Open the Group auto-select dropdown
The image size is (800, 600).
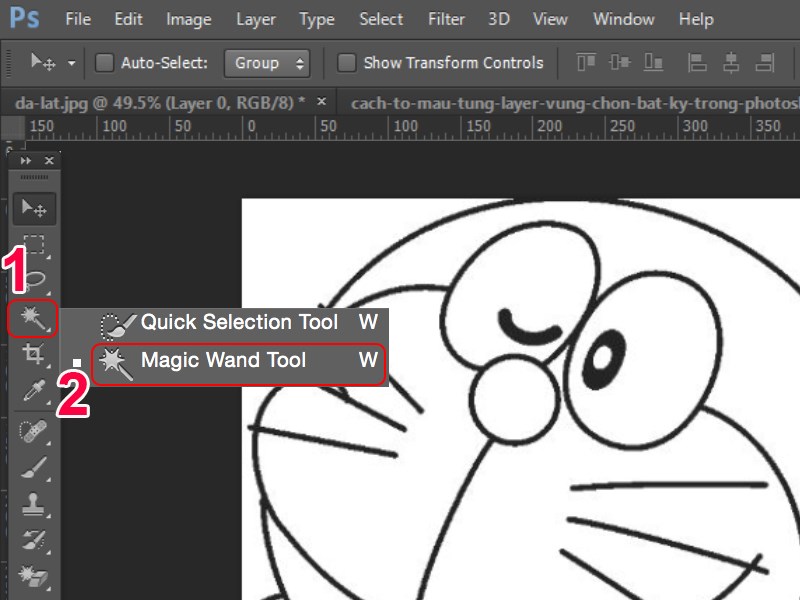(x=267, y=63)
